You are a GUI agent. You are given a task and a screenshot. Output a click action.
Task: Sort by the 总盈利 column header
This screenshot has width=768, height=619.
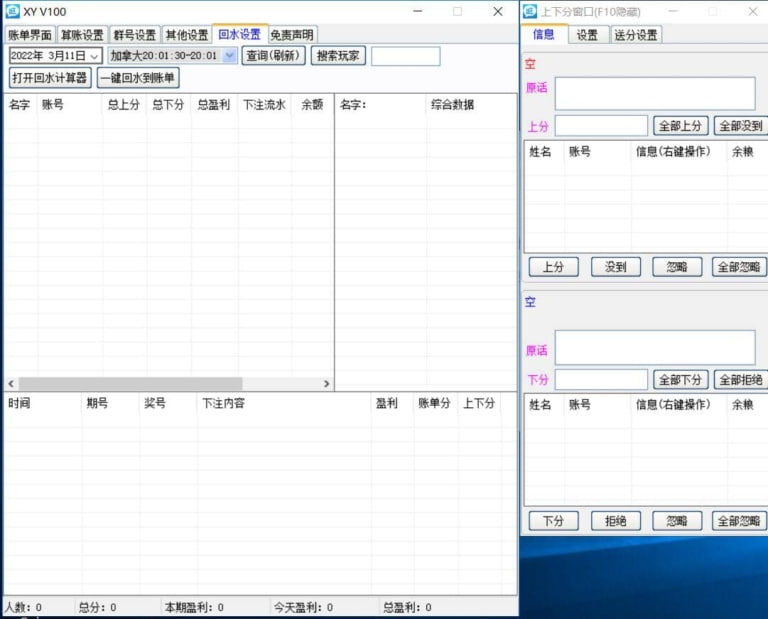click(x=213, y=104)
